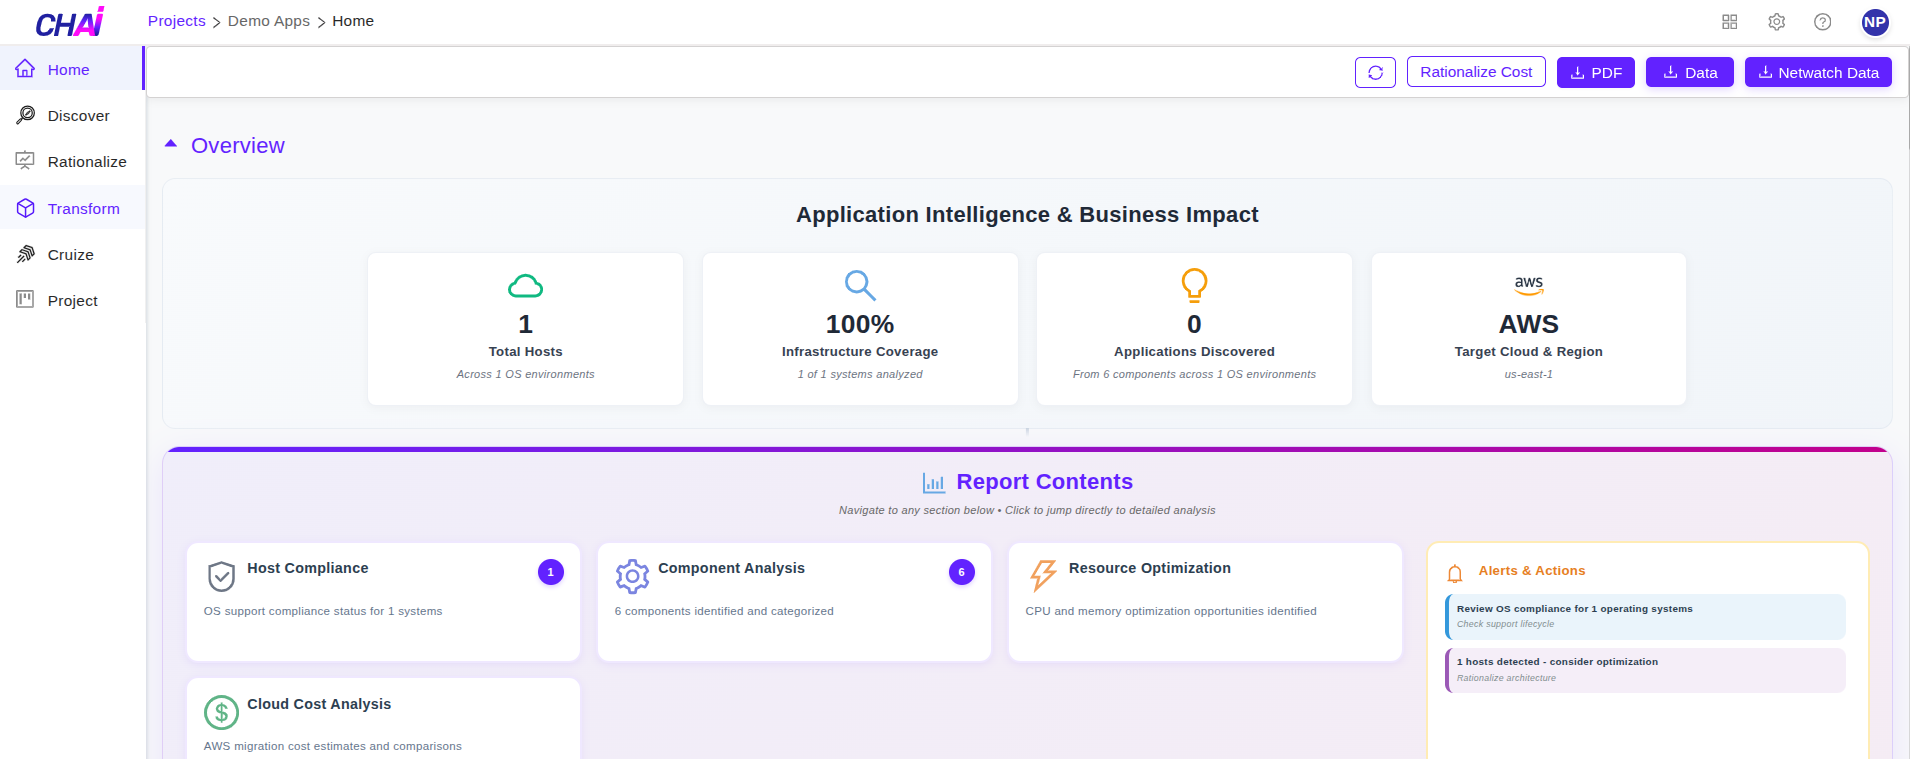Open settings gear in top bar

click(x=1776, y=22)
